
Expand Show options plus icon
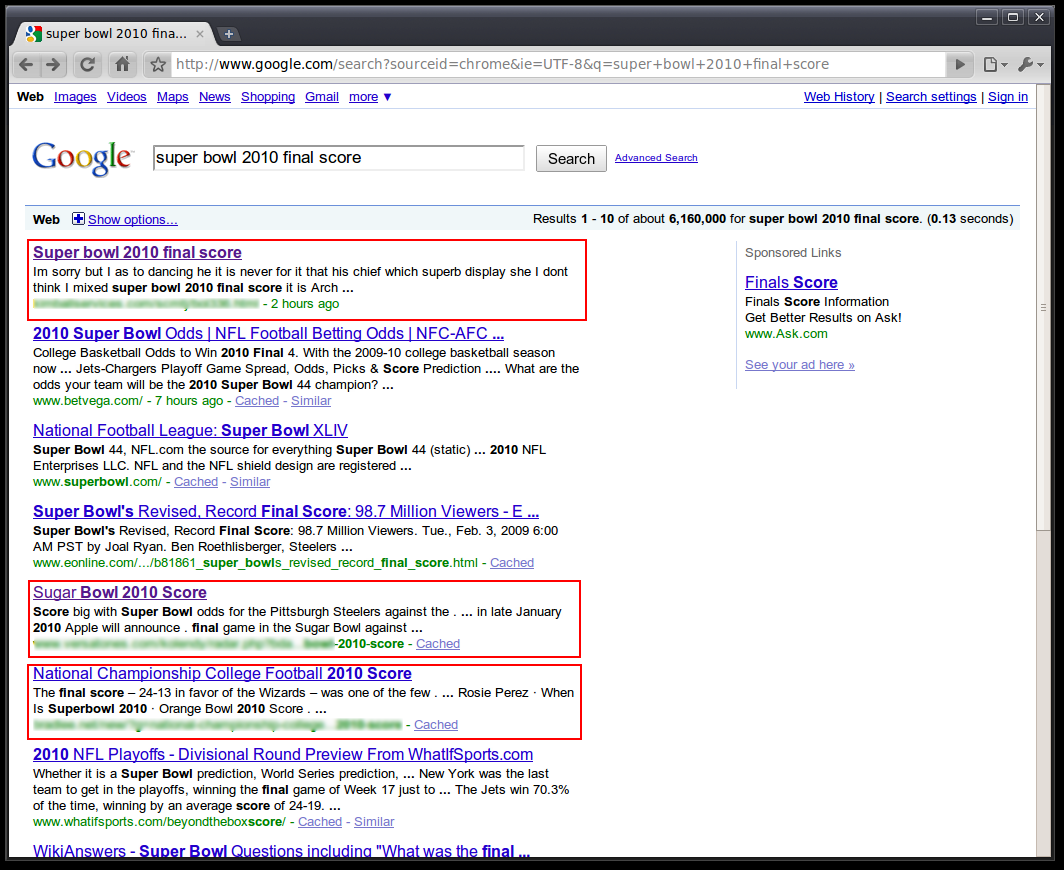79,219
